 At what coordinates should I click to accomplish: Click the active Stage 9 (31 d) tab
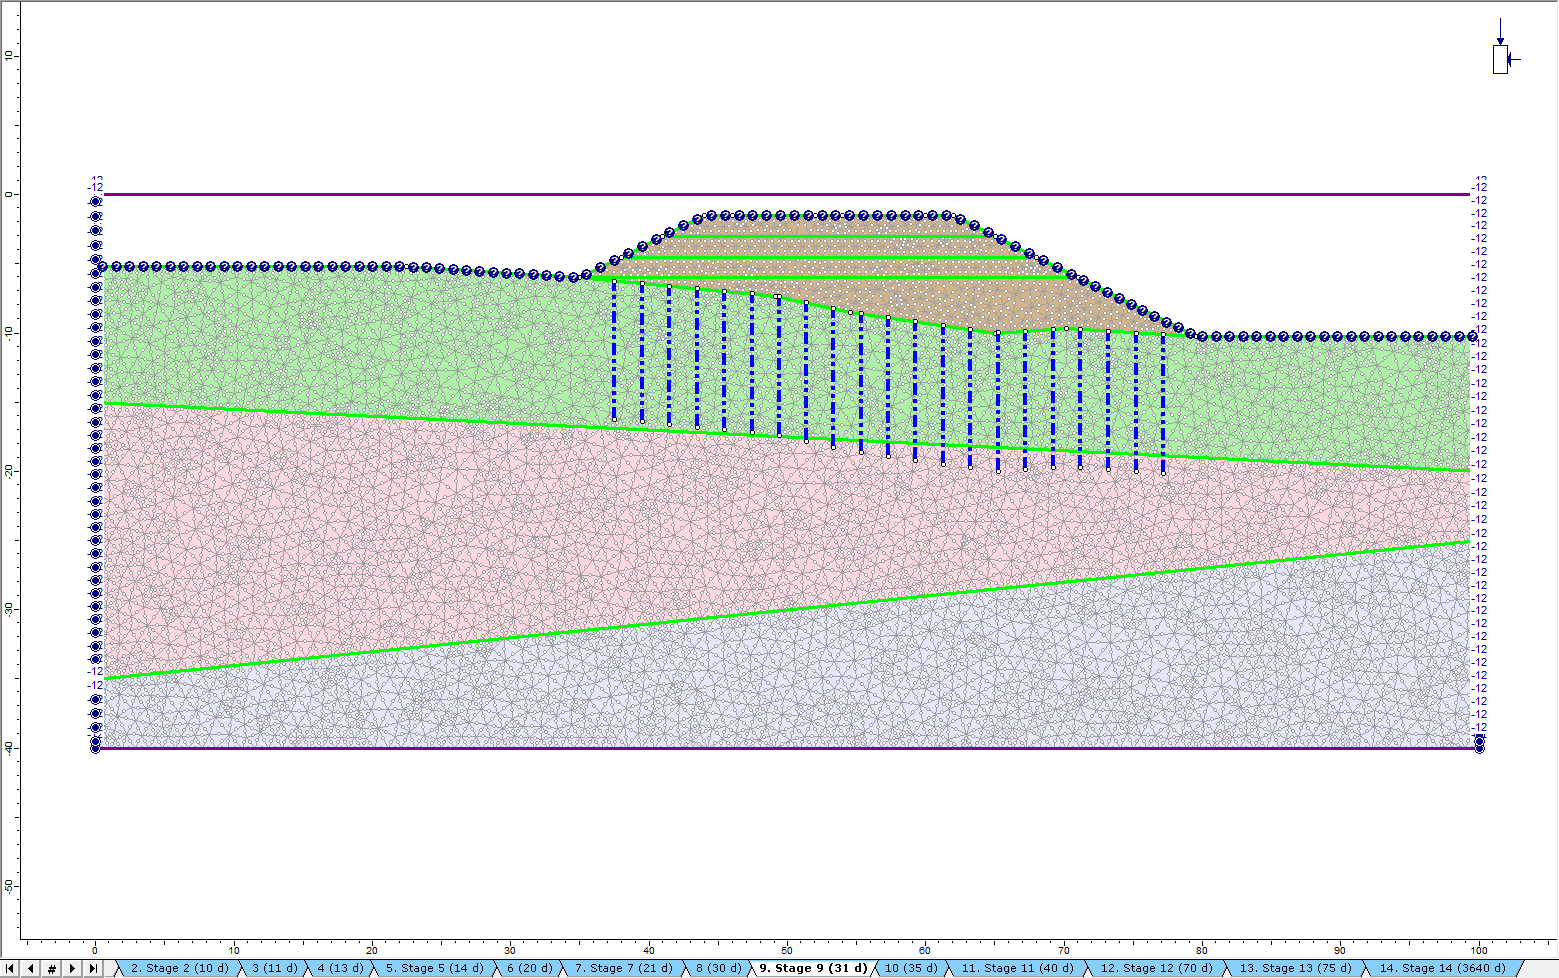pos(812,968)
